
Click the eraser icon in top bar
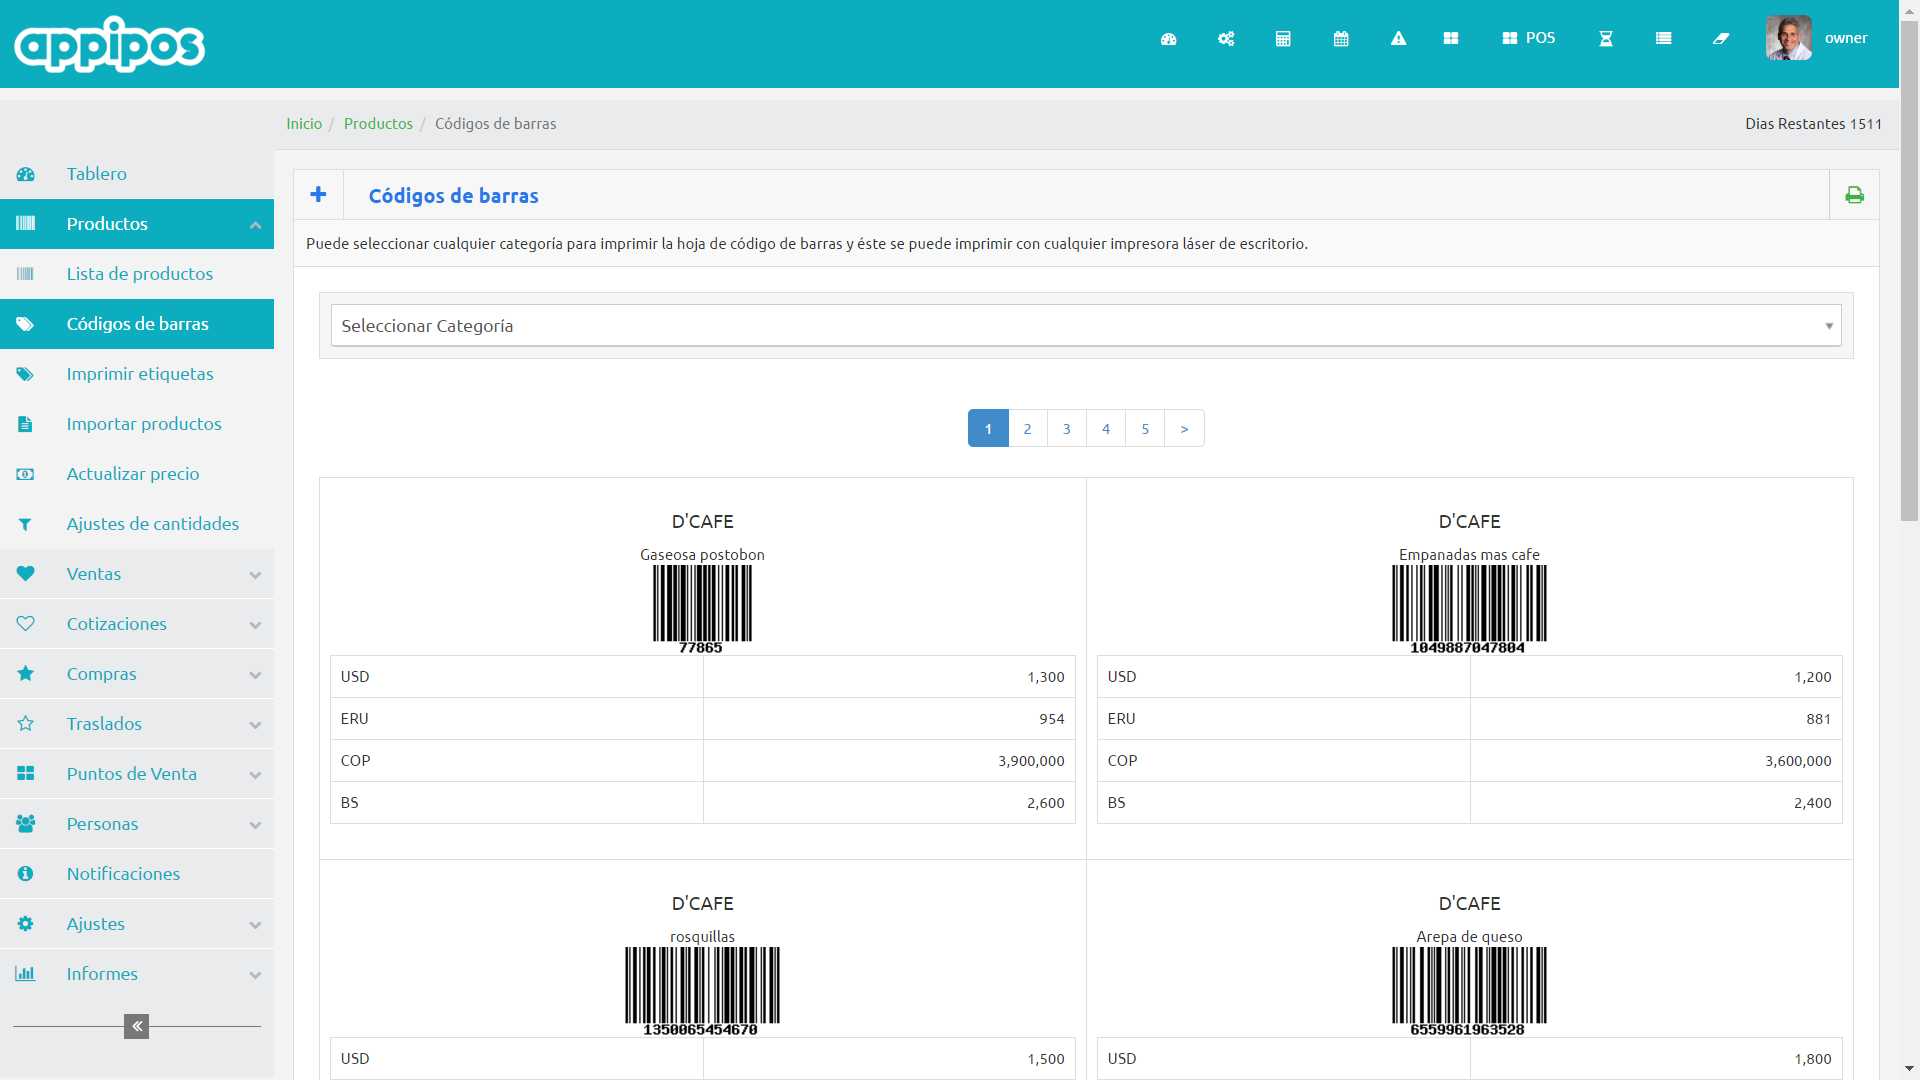[x=1720, y=39]
